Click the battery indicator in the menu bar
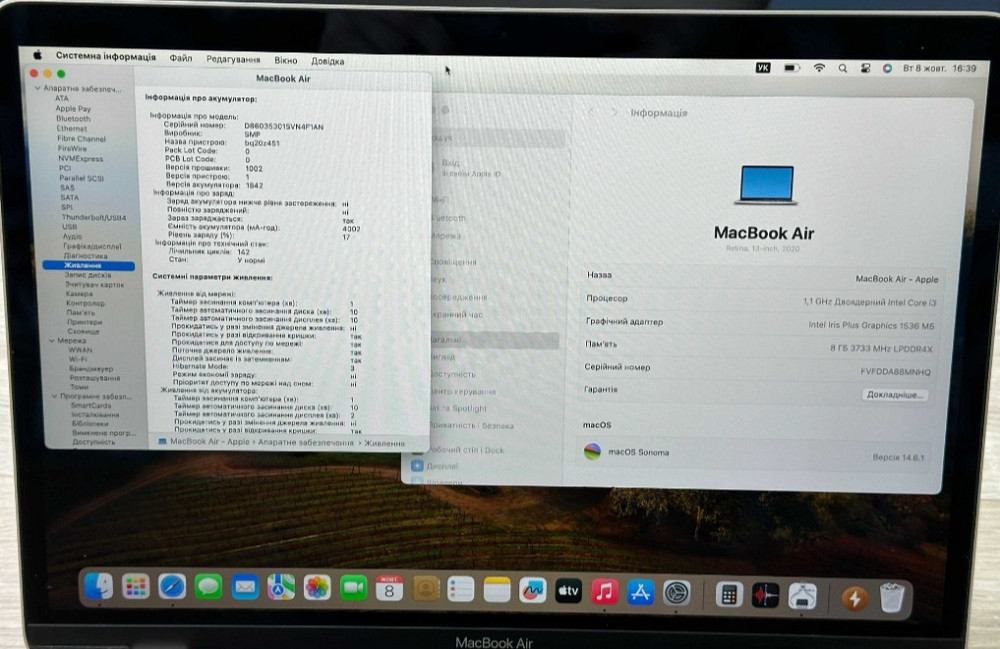 point(792,67)
